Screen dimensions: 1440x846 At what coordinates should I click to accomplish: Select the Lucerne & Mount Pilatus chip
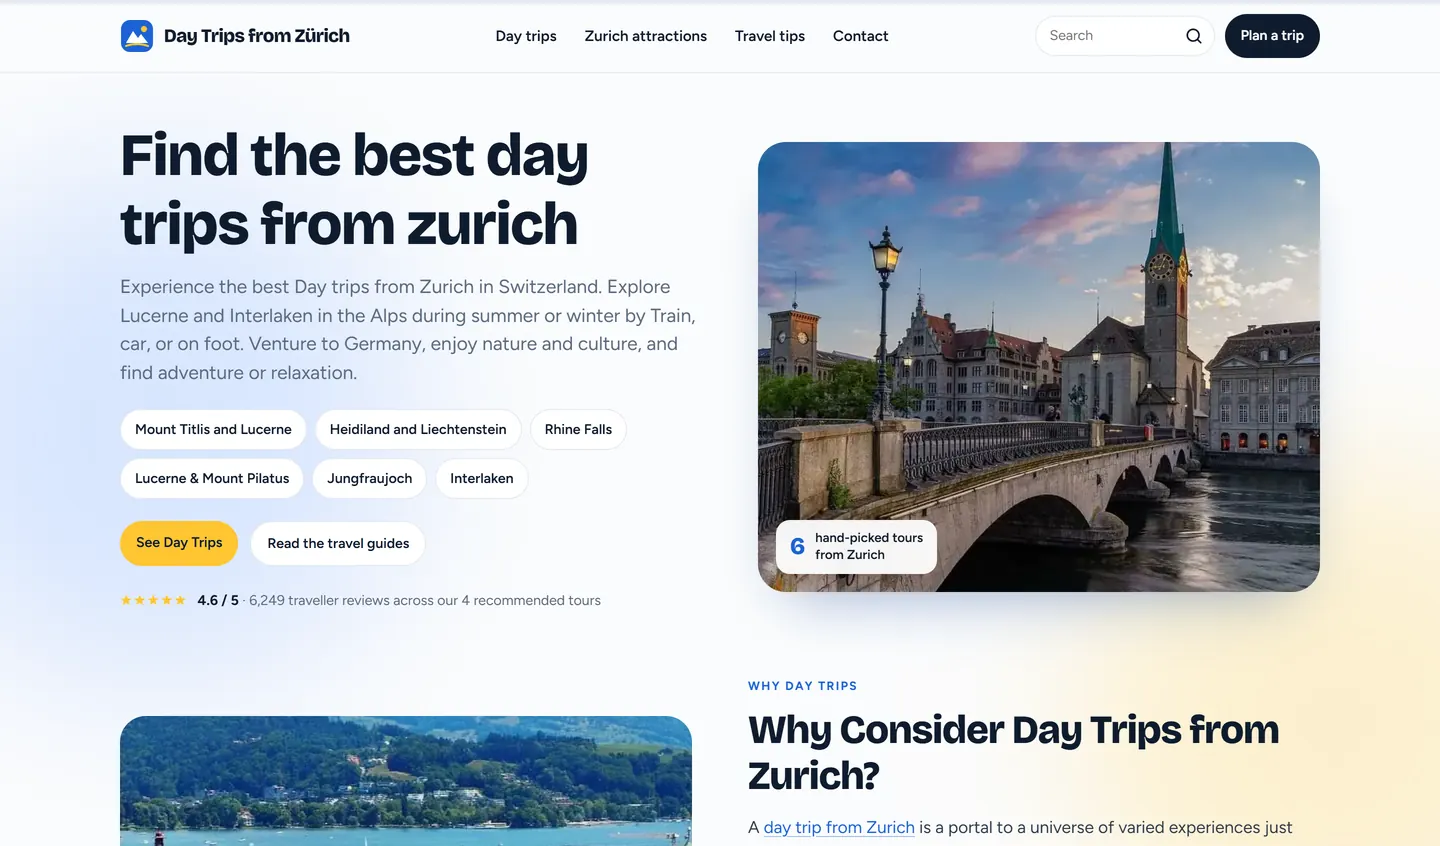(212, 478)
